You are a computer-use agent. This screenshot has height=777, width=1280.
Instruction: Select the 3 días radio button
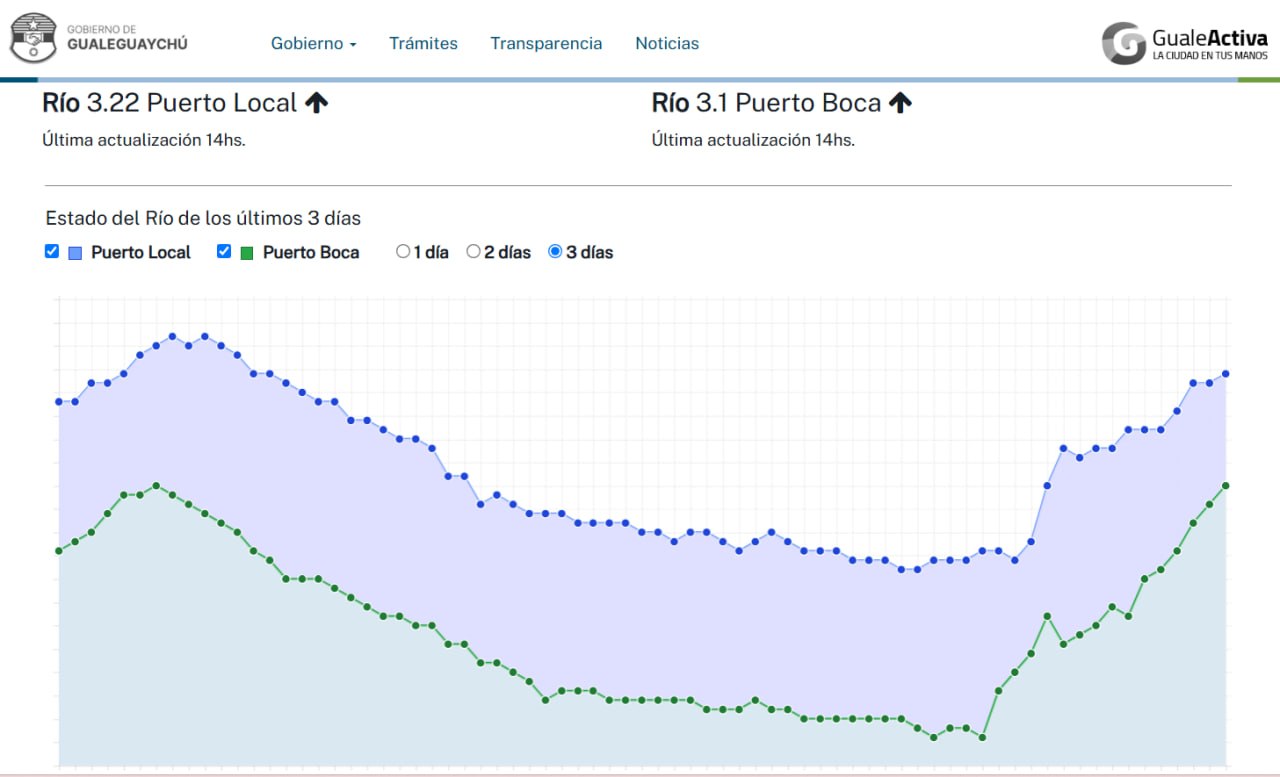pyautogui.click(x=555, y=252)
